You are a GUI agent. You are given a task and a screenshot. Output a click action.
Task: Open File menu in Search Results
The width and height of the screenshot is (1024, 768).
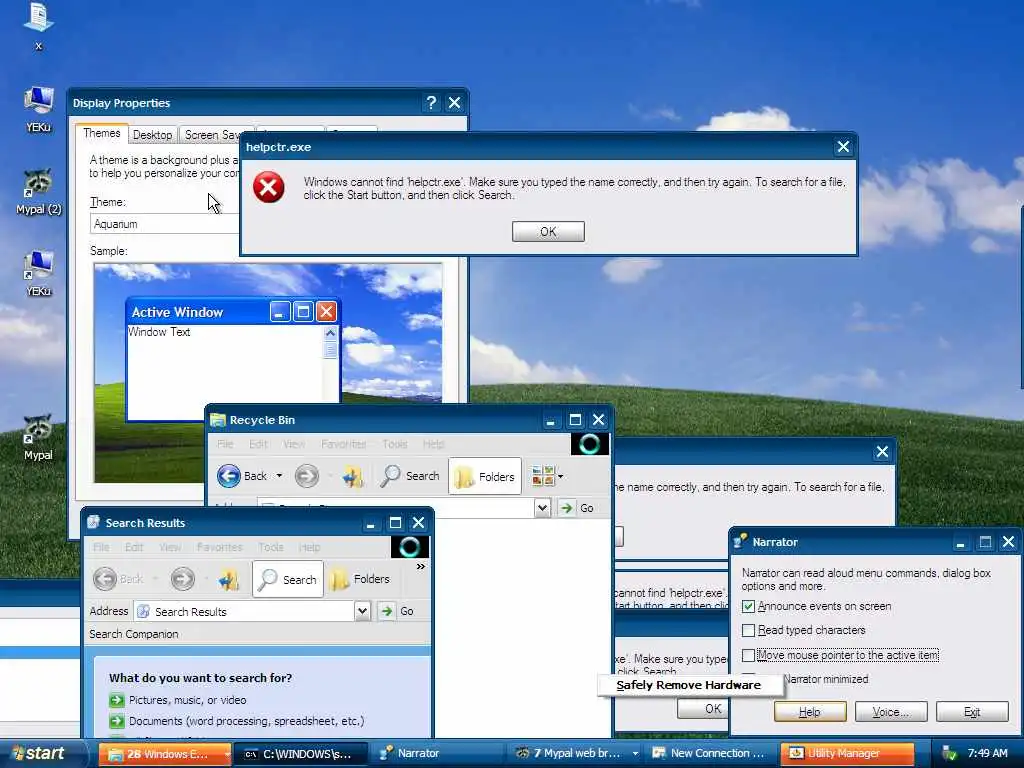click(x=101, y=547)
